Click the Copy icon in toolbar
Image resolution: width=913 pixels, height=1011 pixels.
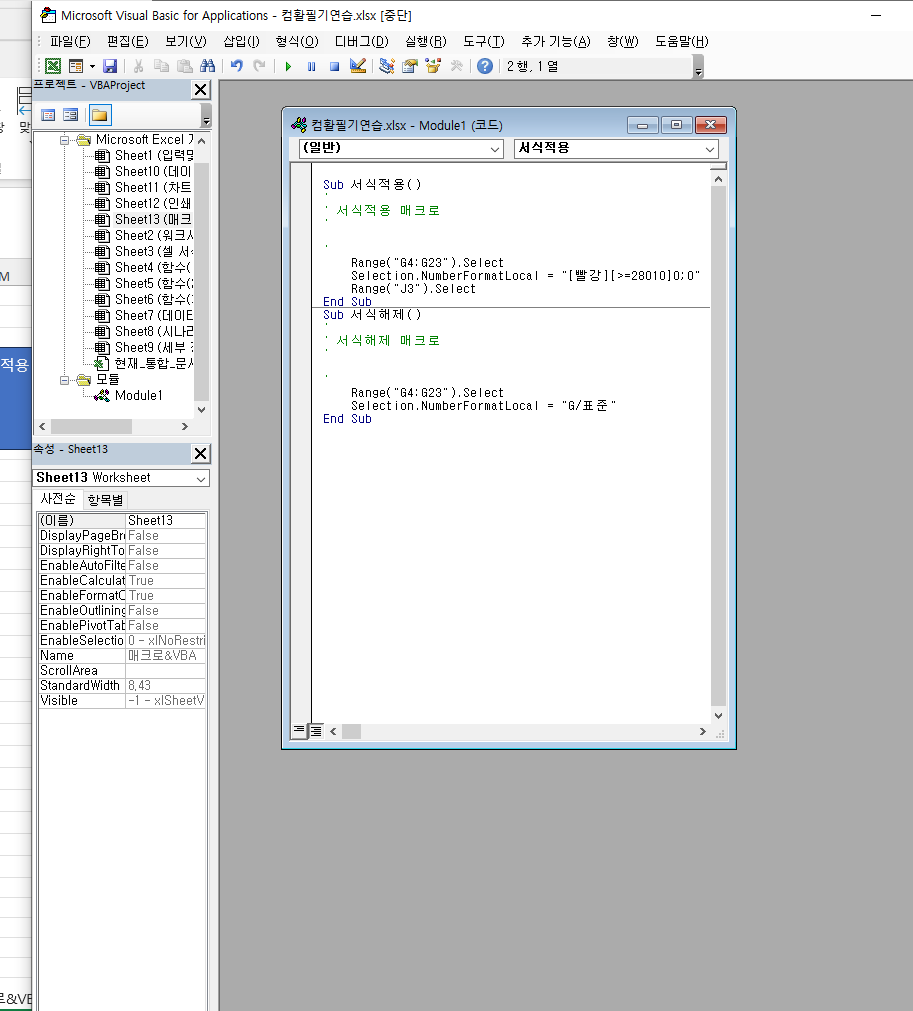pyautogui.click(x=161, y=66)
